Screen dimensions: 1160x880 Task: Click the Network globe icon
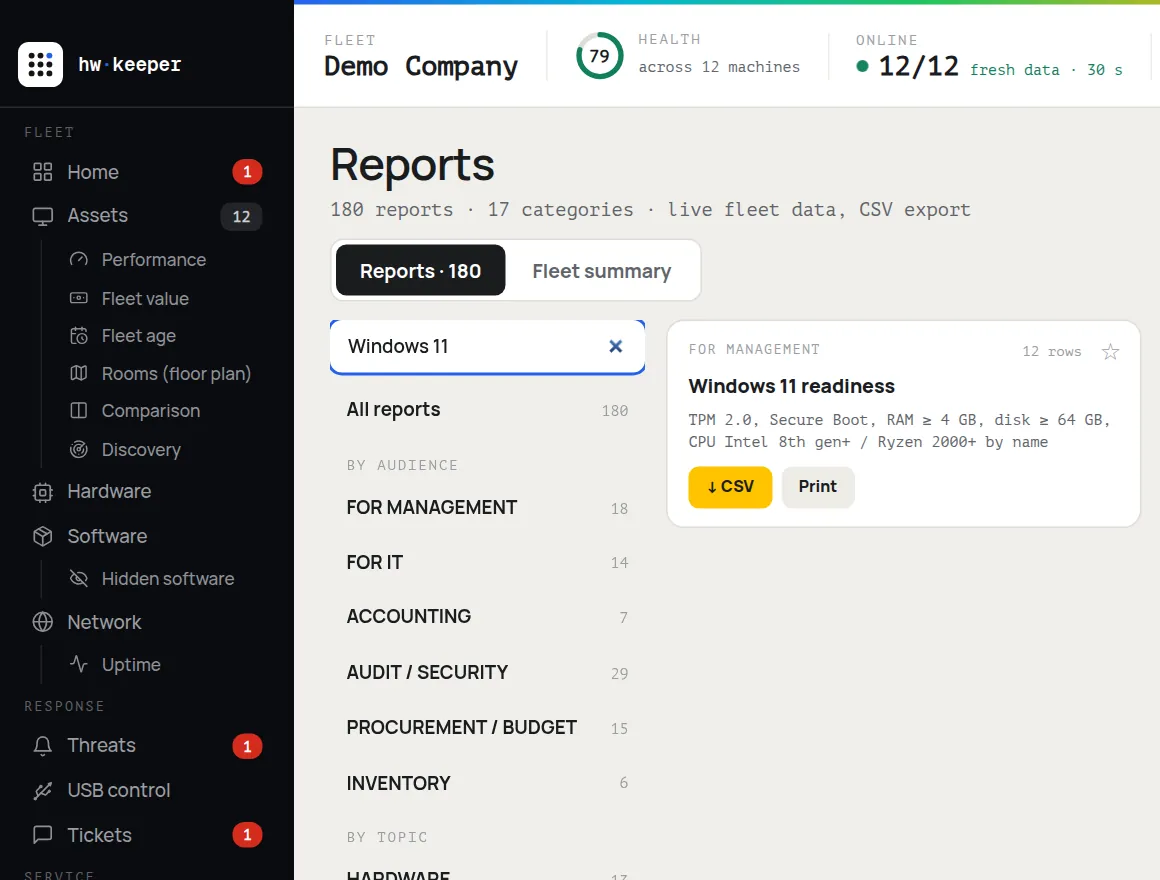pos(43,622)
